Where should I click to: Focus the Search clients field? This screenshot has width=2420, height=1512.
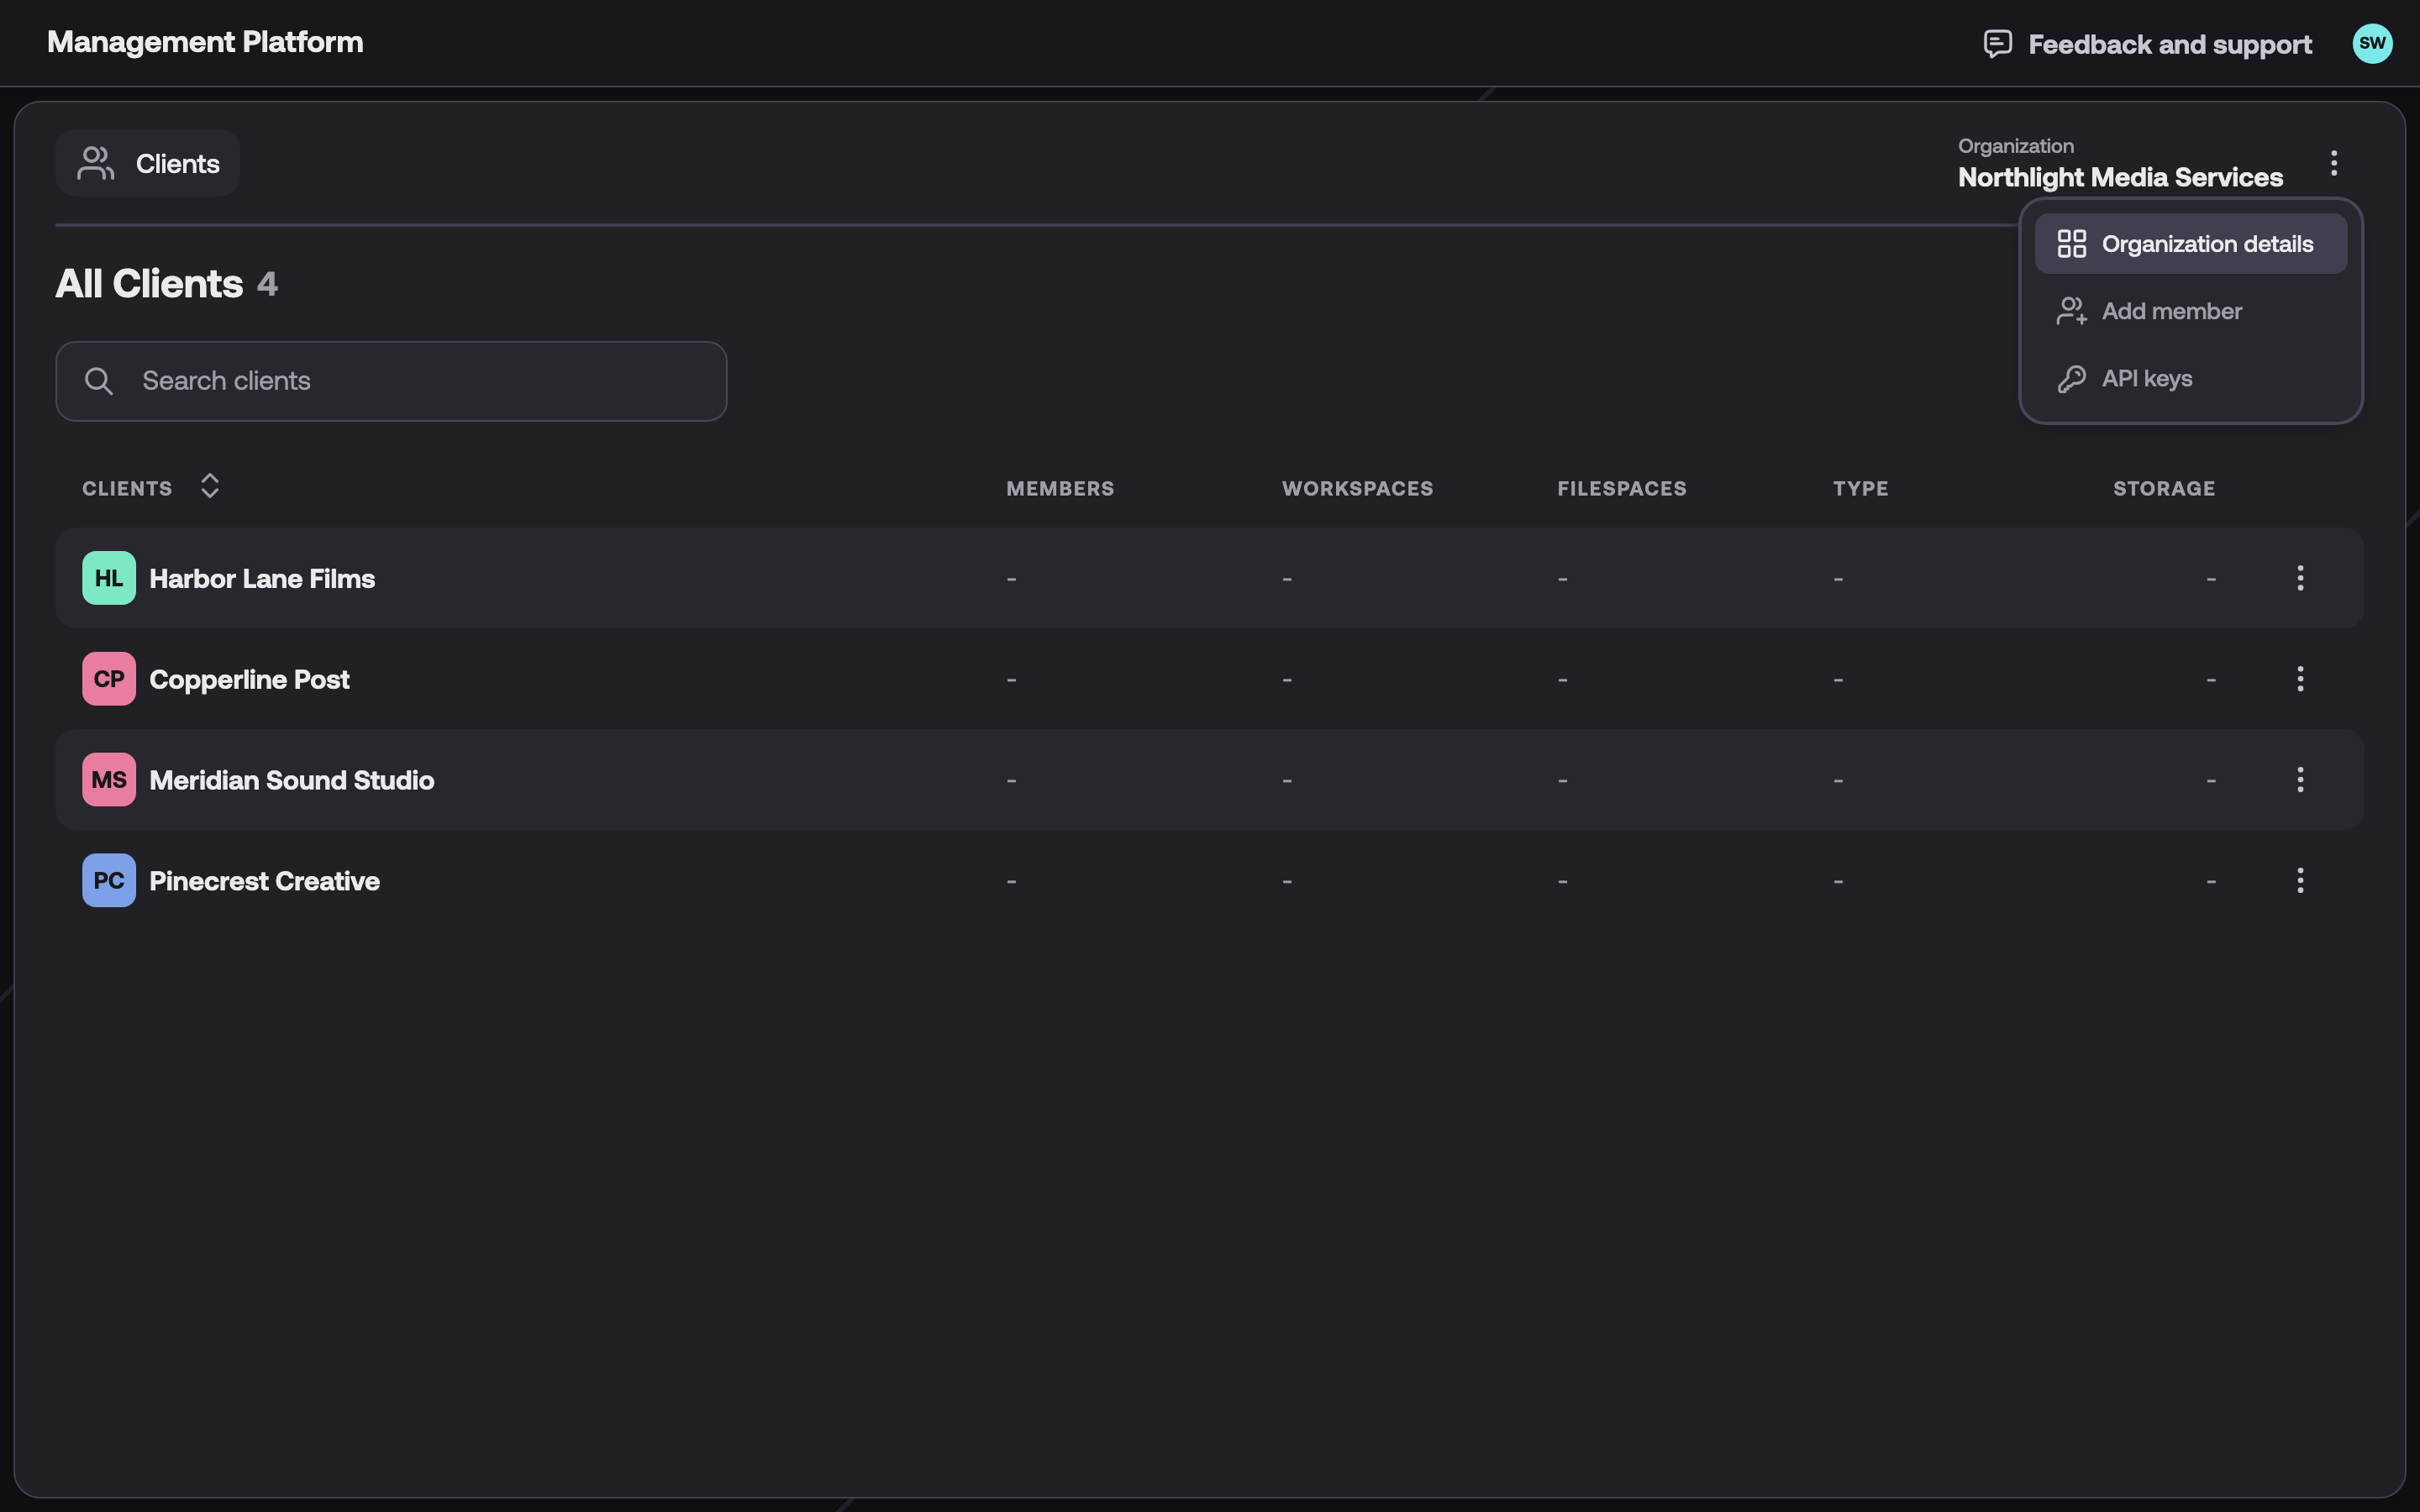pyautogui.click(x=391, y=381)
